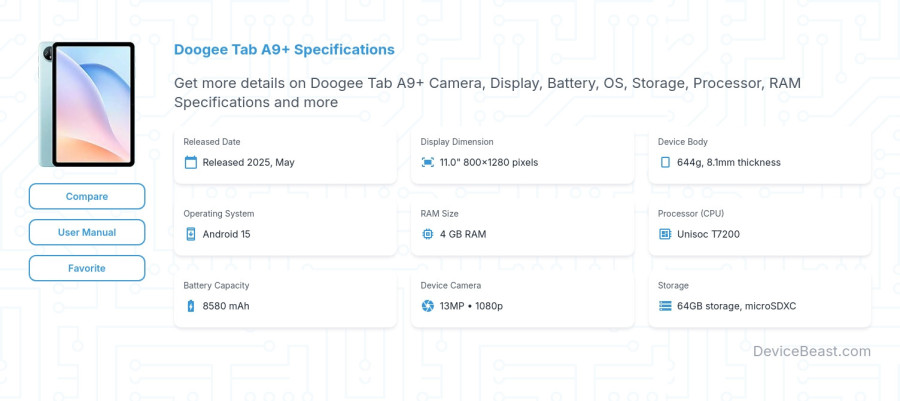Image resolution: width=900 pixels, height=401 pixels.
Task: Click the camera shutter icon beside 13MP
Action: pos(428,306)
